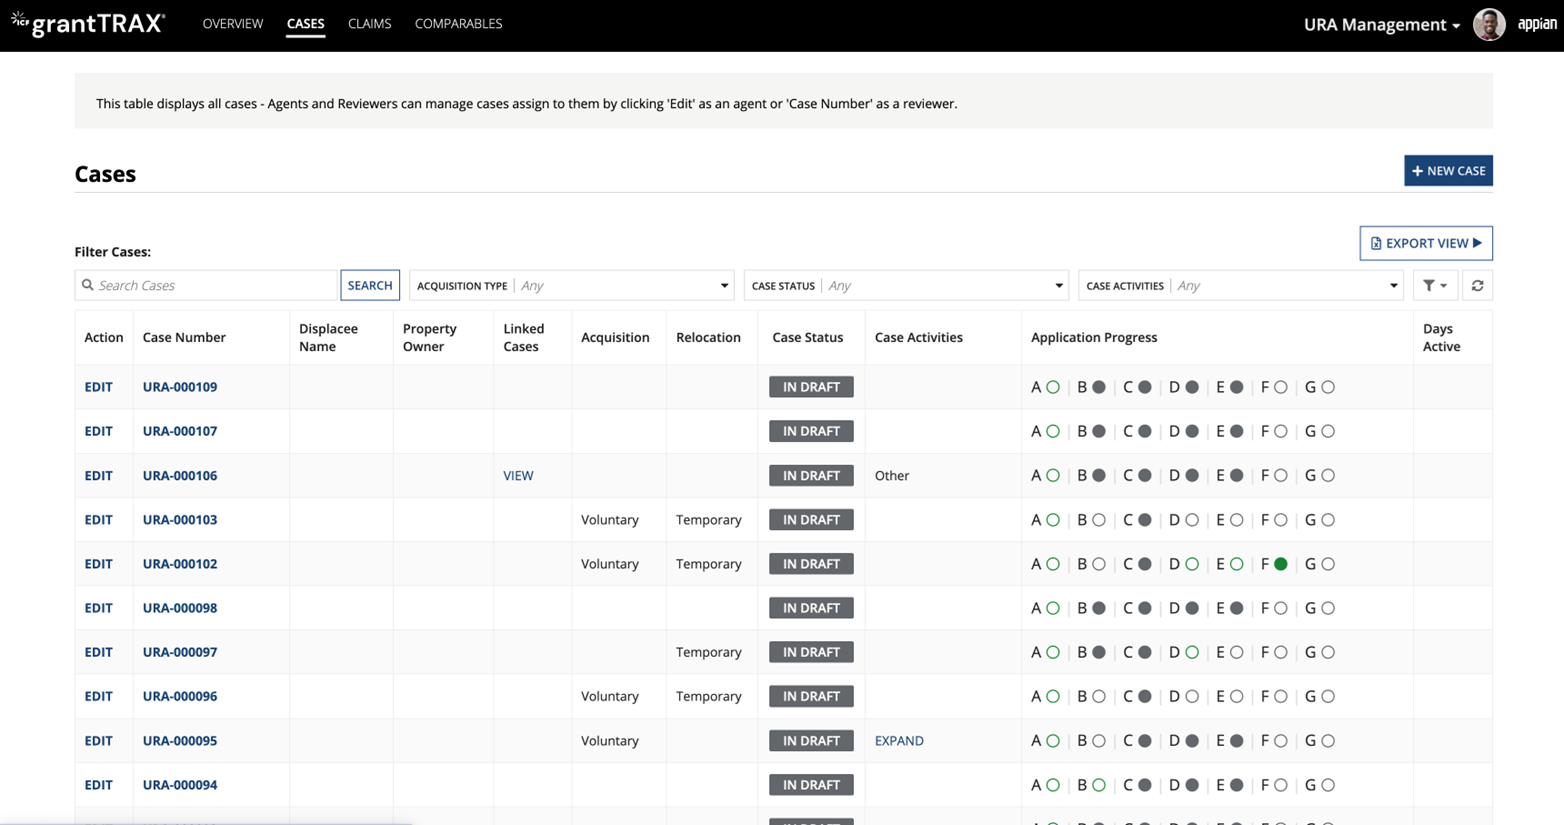The image size is (1564, 825).
Task: Click progress circle F for URA-000102
Action: tap(1281, 564)
